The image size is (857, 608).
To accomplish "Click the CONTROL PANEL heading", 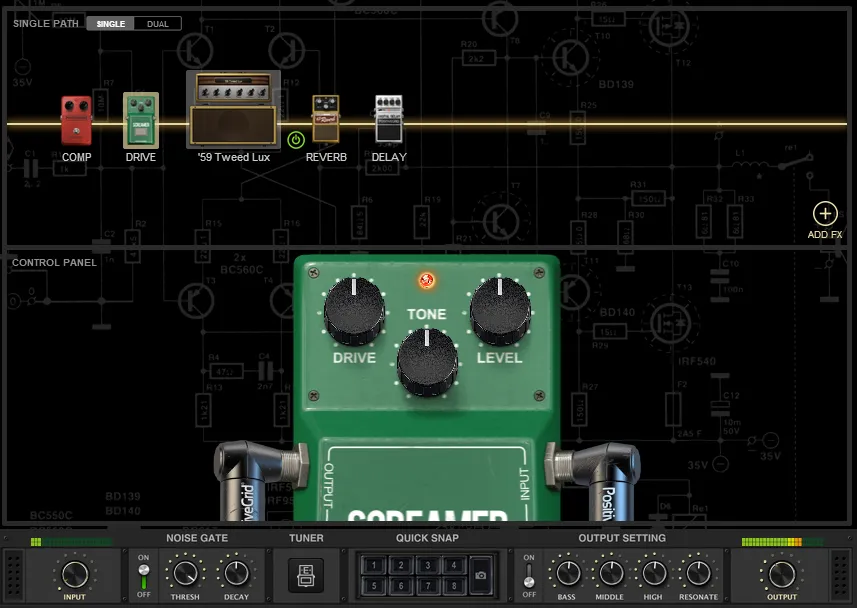I will click(54, 262).
